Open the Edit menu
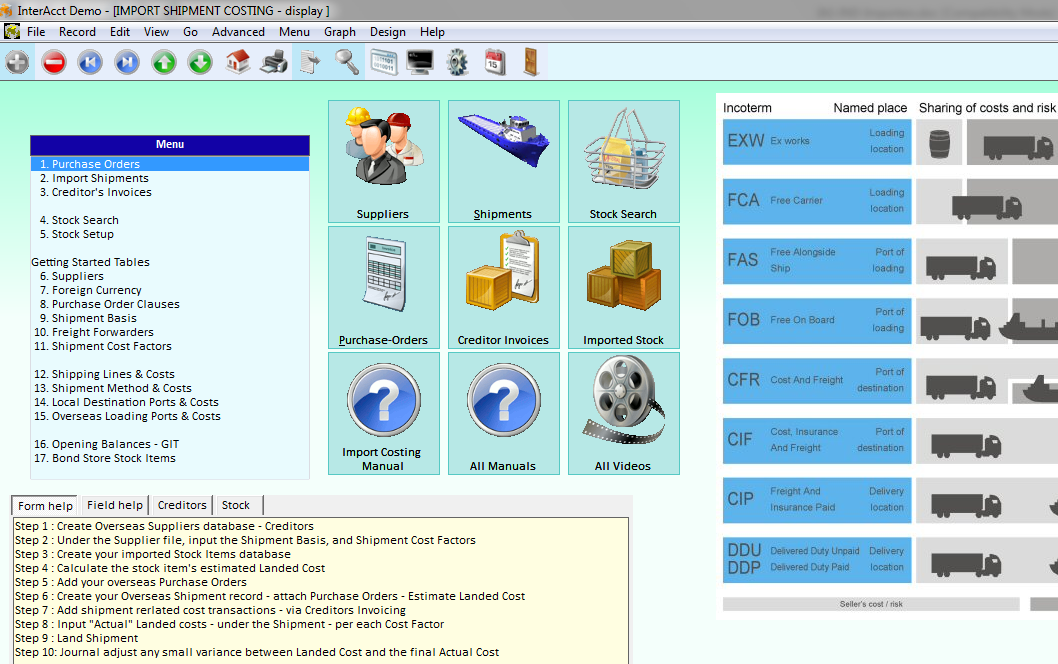The width and height of the screenshot is (1058, 664). [119, 32]
